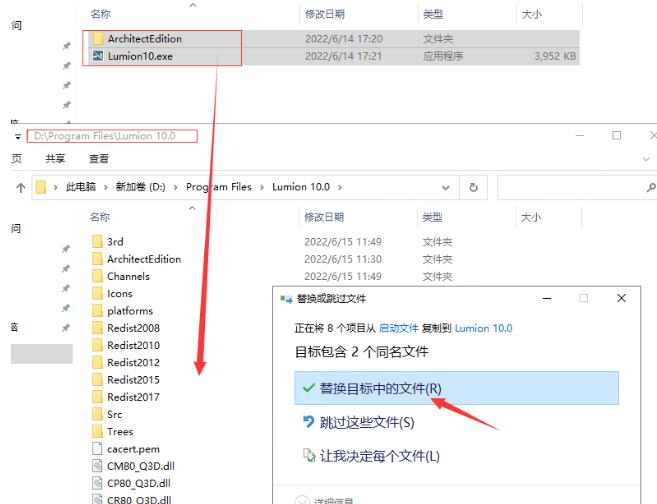657x504 pixels.
Task: Open the Lumion 10.0 destination link
Action: 484,328
